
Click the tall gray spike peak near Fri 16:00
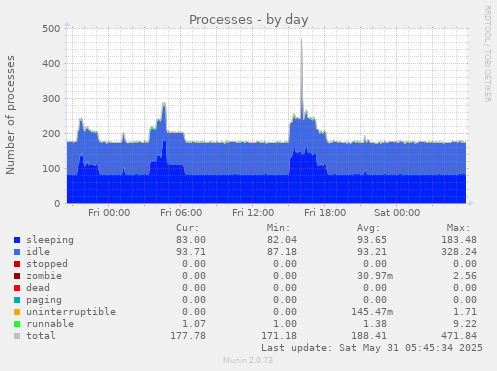(x=302, y=39)
